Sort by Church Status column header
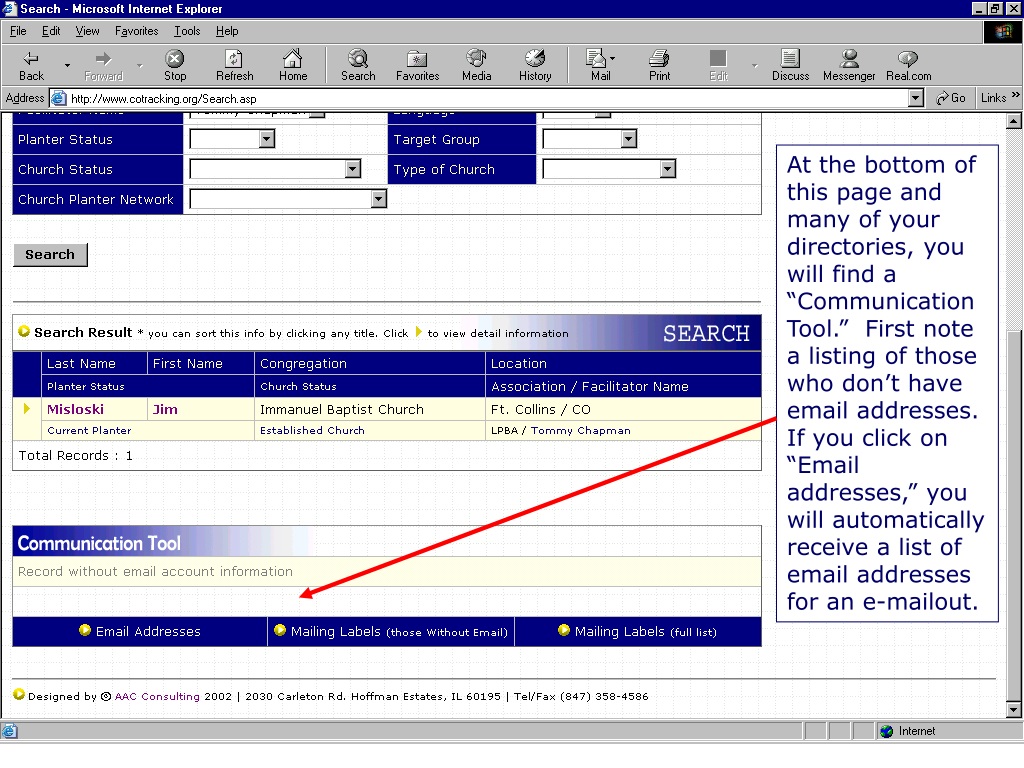The height and width of the screenshot is (768, 1024). (298, 386)
